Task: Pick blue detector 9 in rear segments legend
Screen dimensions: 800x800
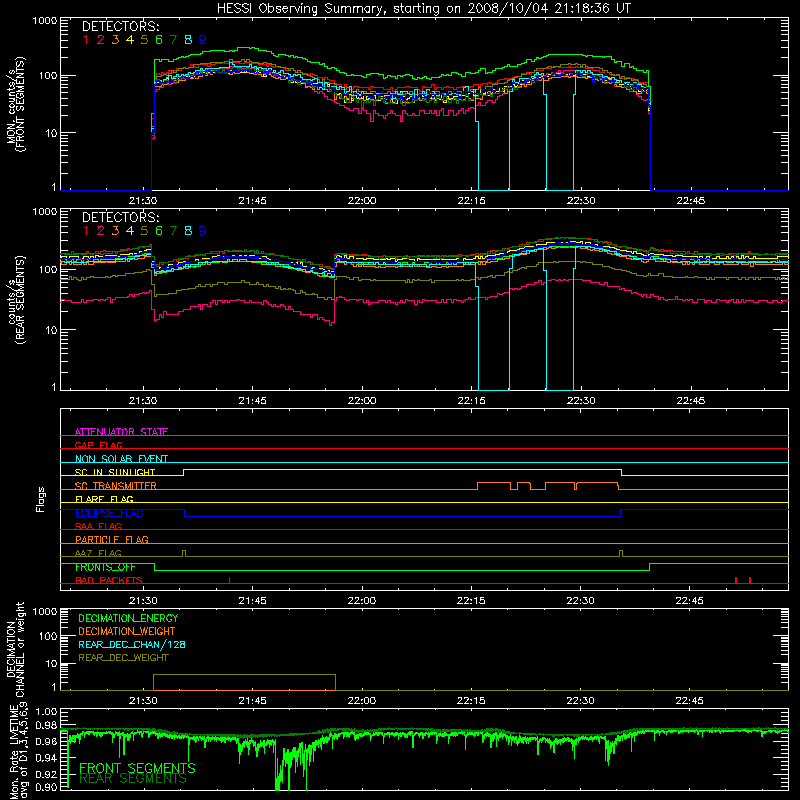Action: pyautogui.click(x=203, y=231)
